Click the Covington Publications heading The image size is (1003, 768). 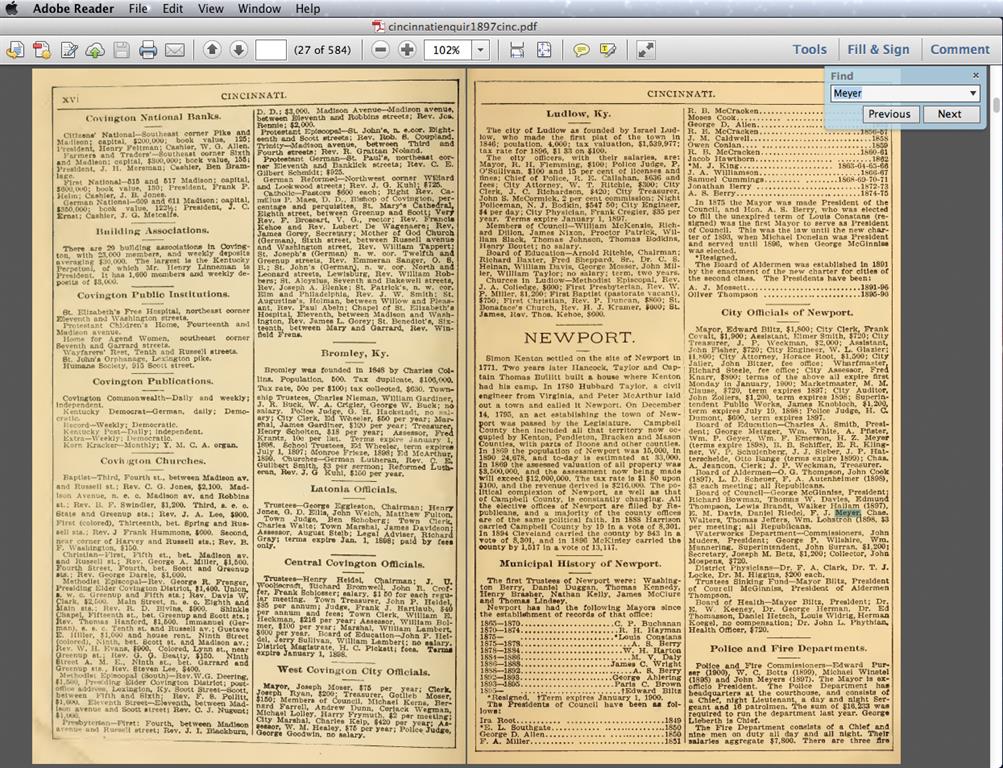click(x=152, y=381)
